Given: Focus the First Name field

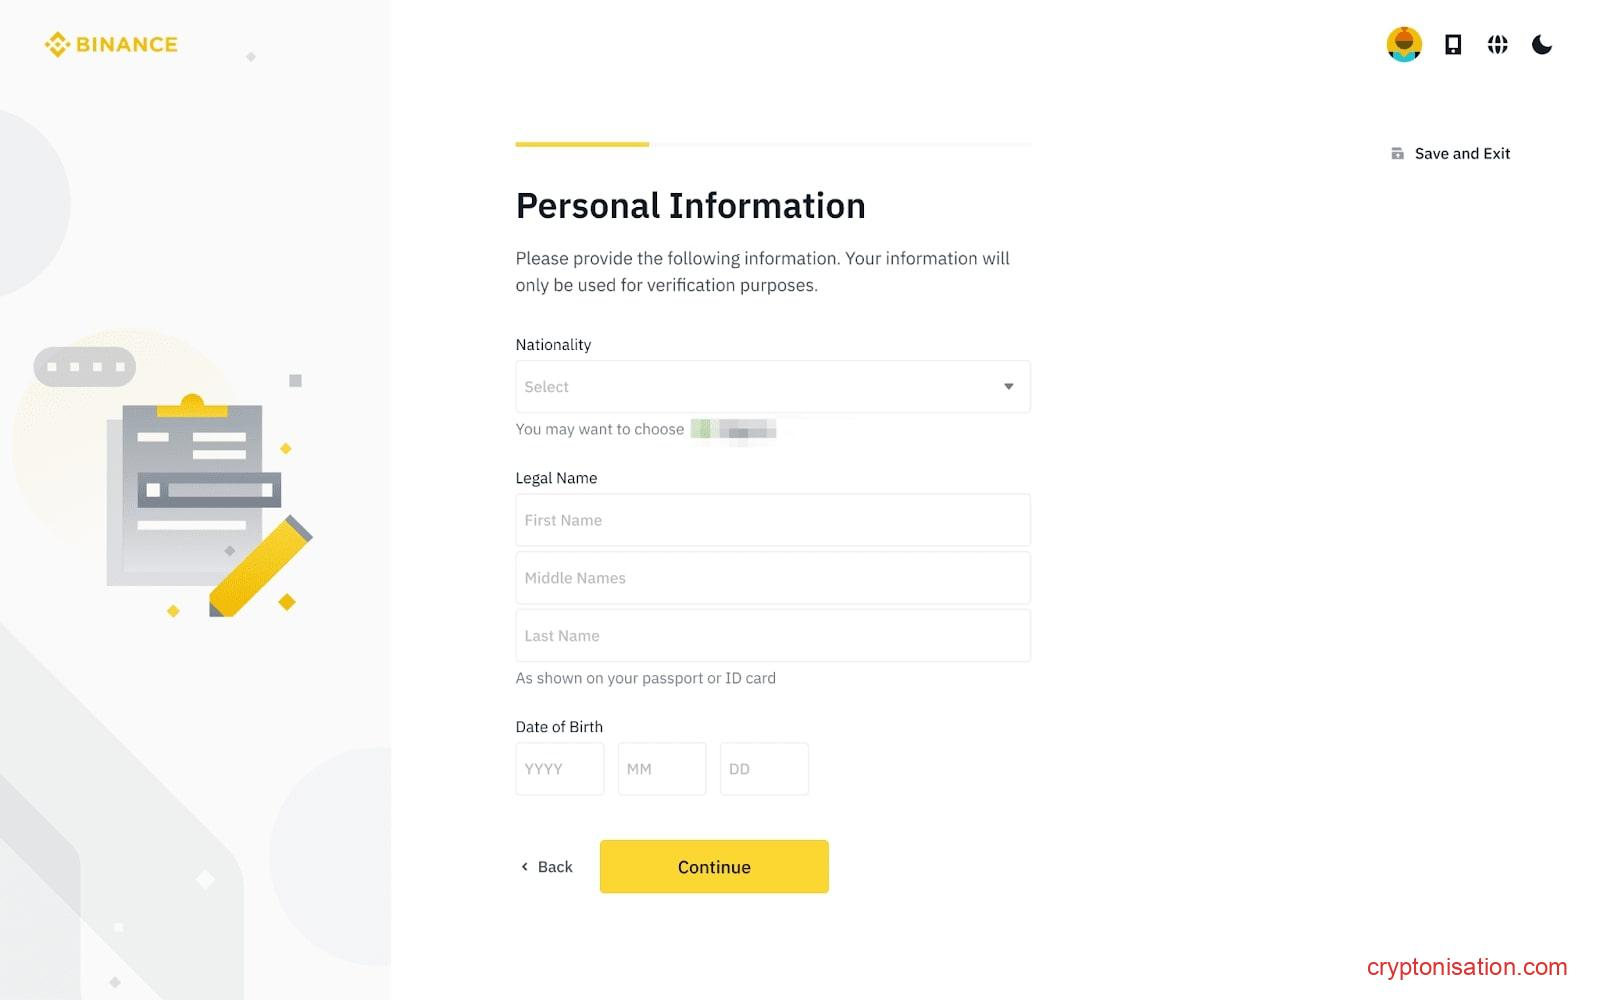Looking at the screenshot, I should click(x=772, y=520).
